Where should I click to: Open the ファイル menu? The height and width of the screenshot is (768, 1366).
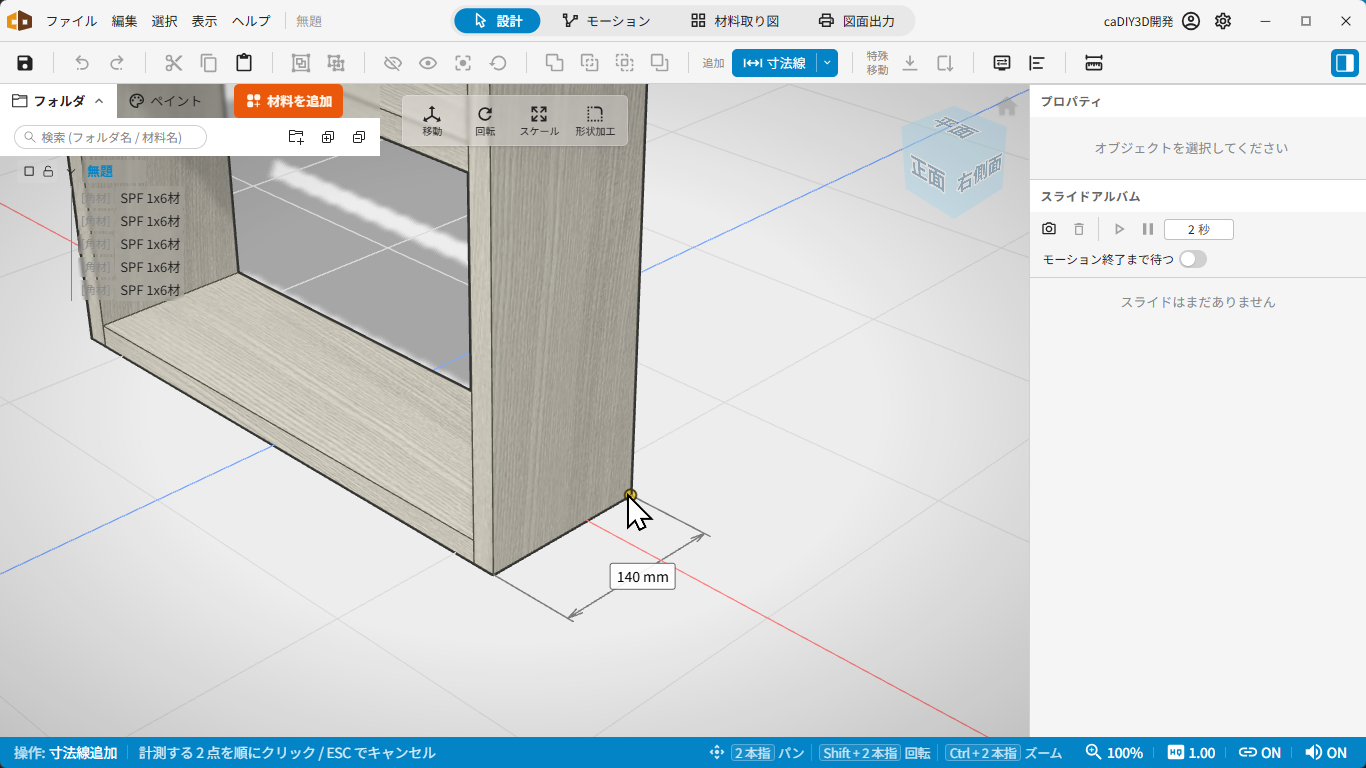(x=72, y=21)
